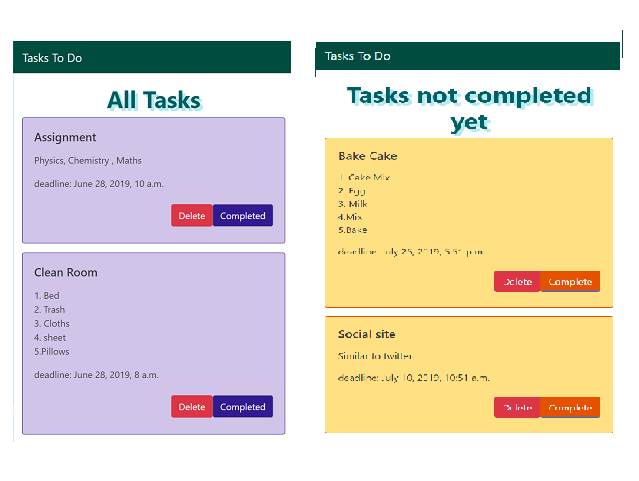
Task: Delete the Assignment task
Action: 191,216
